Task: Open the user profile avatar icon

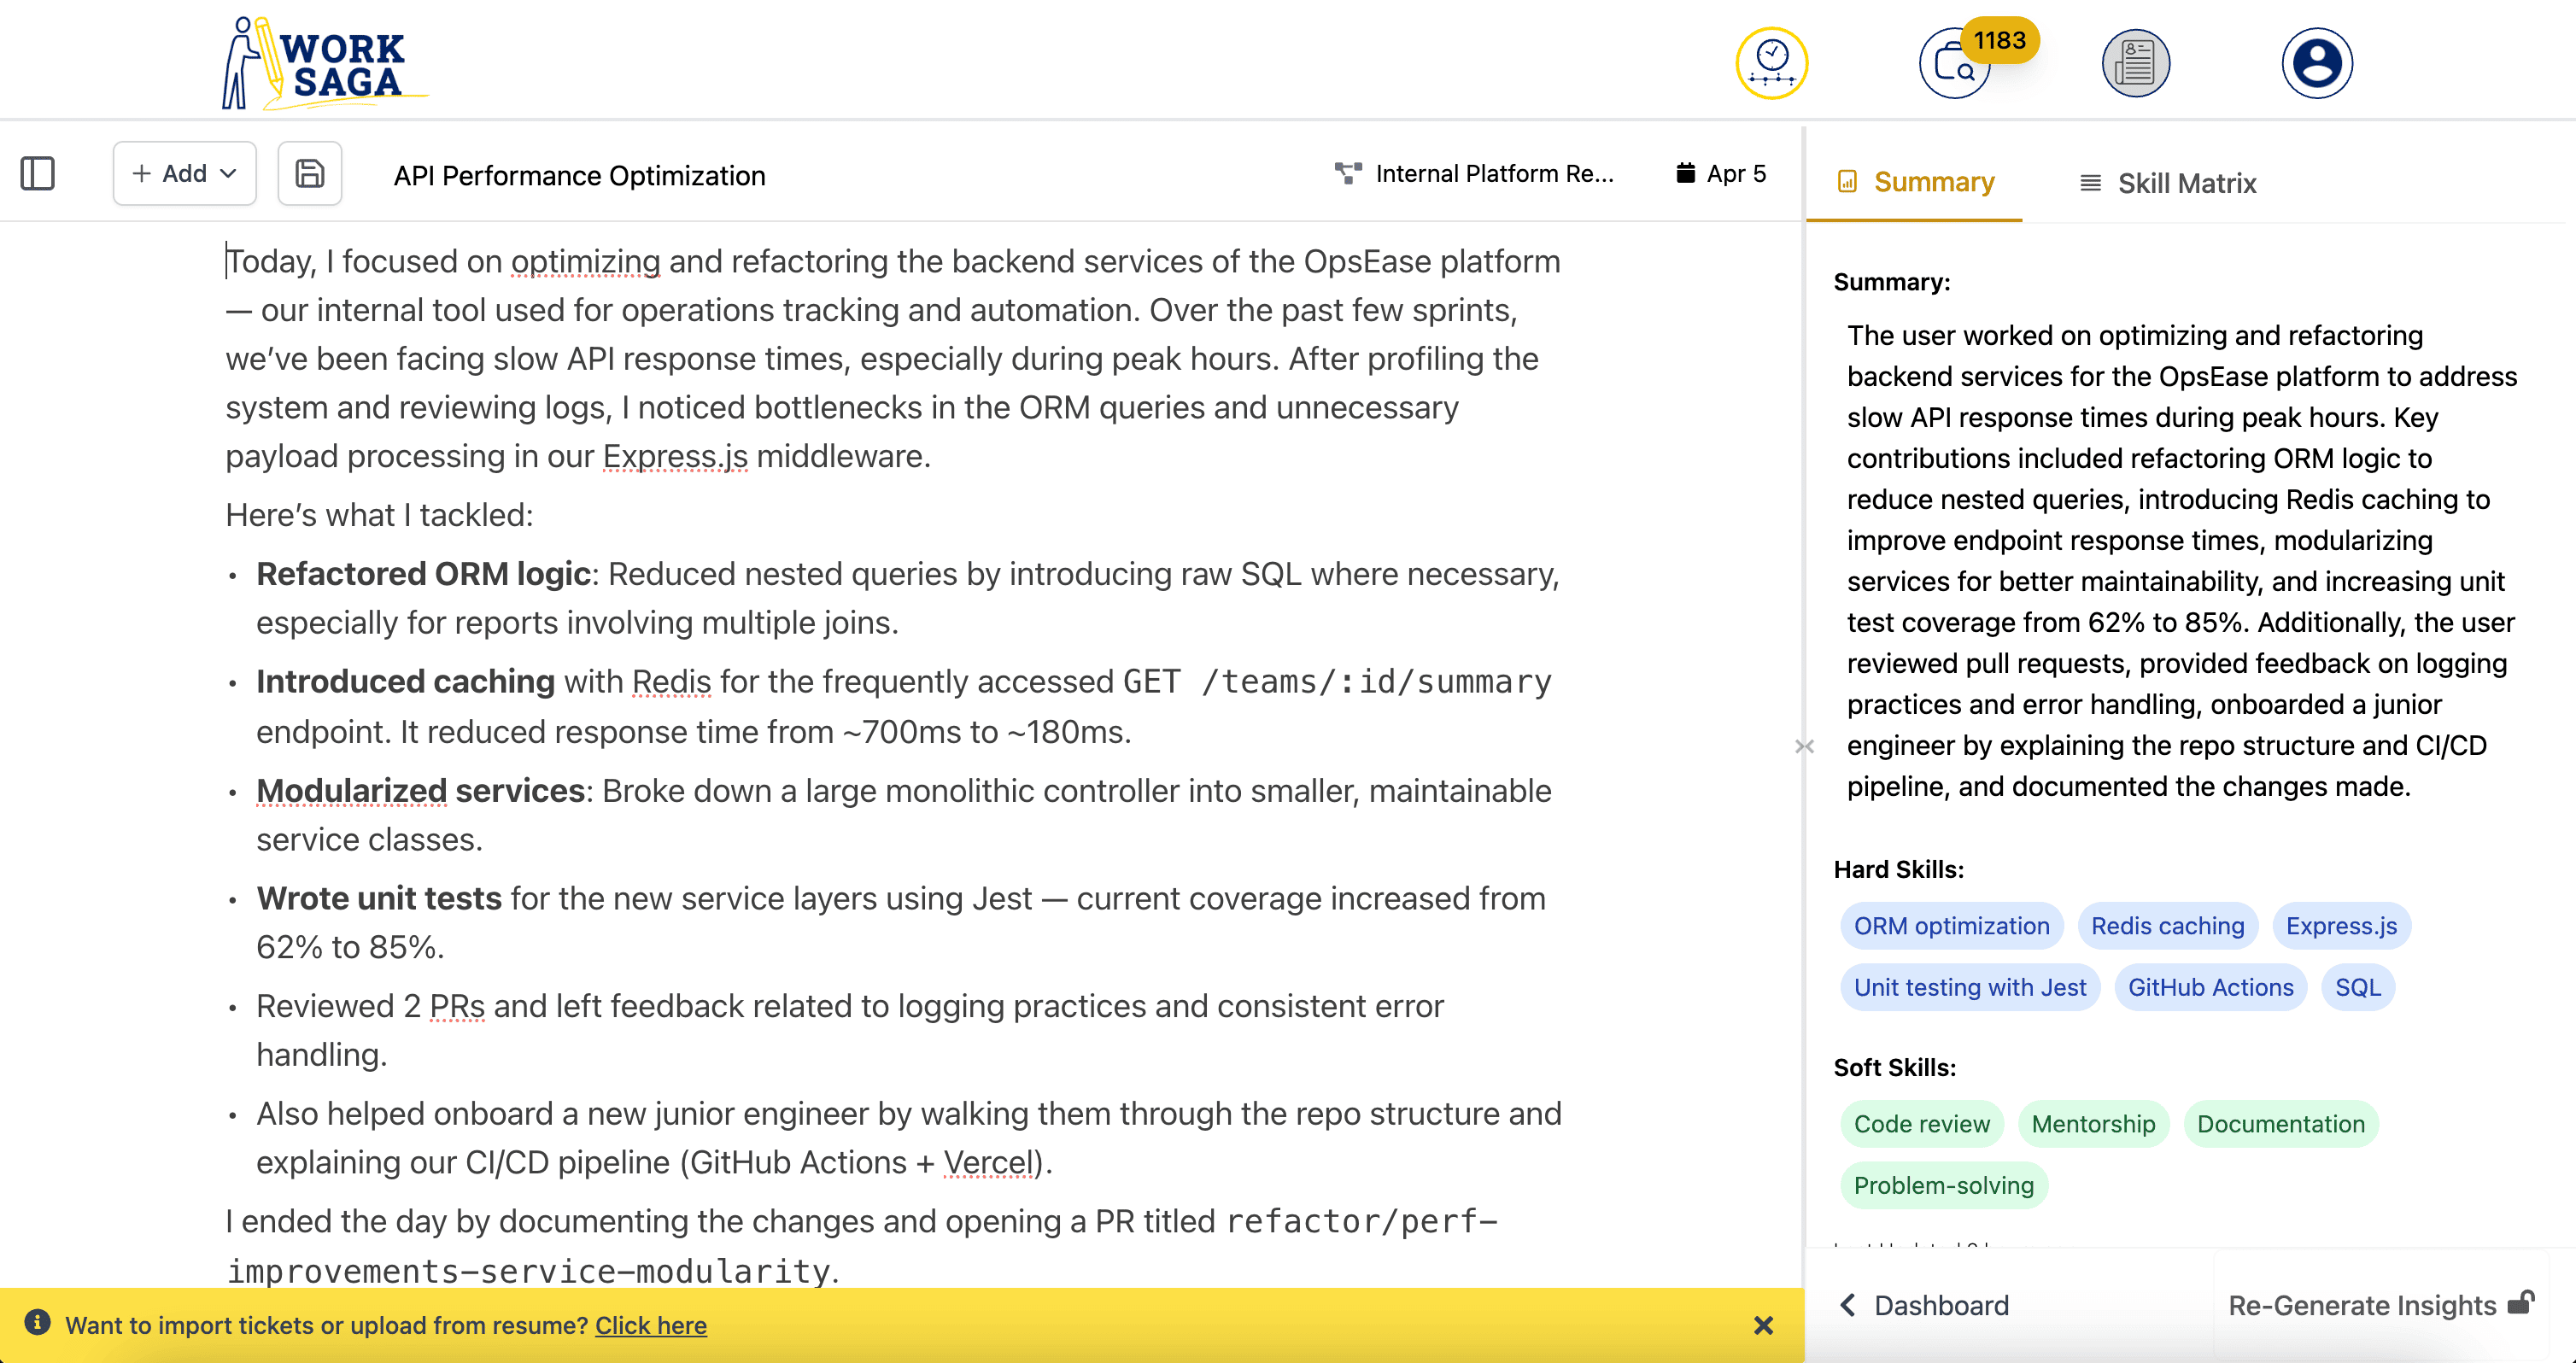Action: (2317, 63)
